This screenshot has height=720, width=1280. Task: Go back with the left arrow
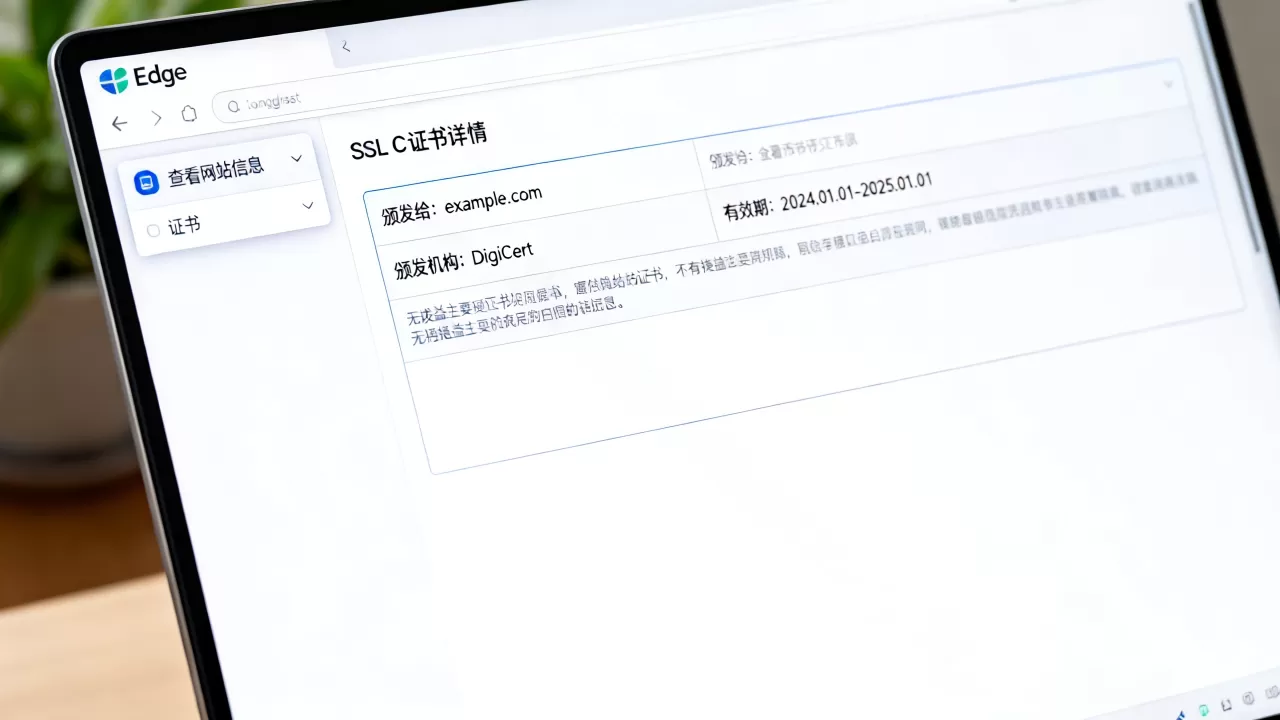click(x=120, y=123)
